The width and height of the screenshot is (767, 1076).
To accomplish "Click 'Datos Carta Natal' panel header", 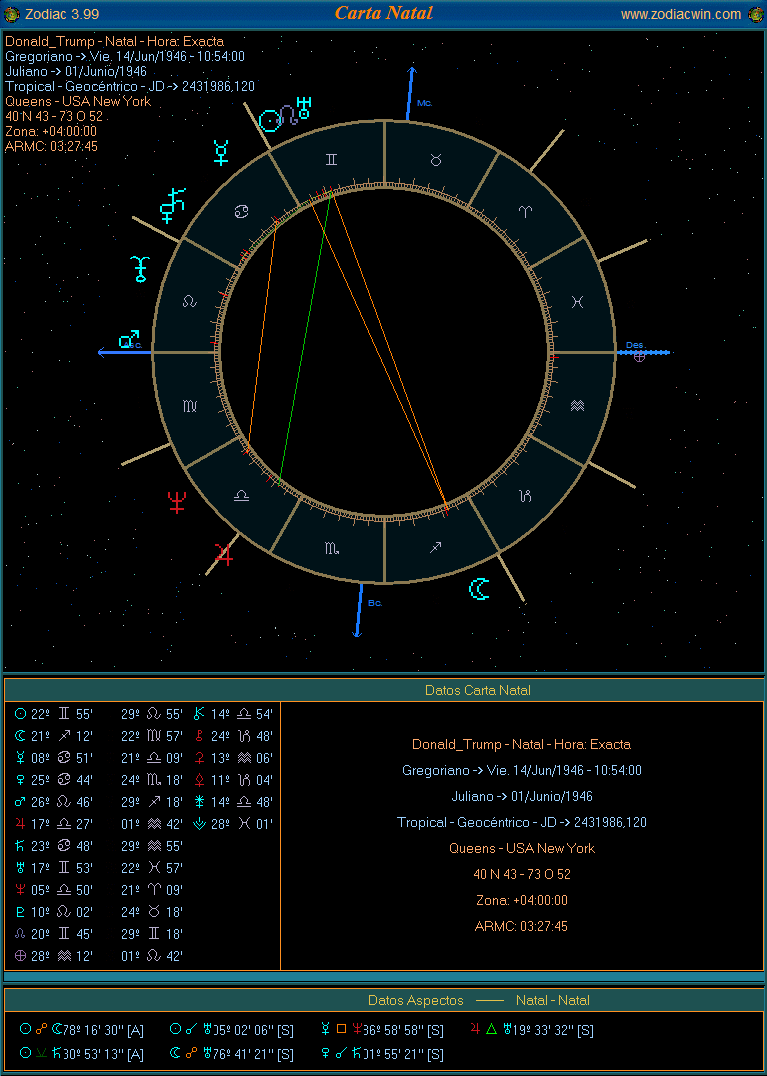I will click(477, 690).
